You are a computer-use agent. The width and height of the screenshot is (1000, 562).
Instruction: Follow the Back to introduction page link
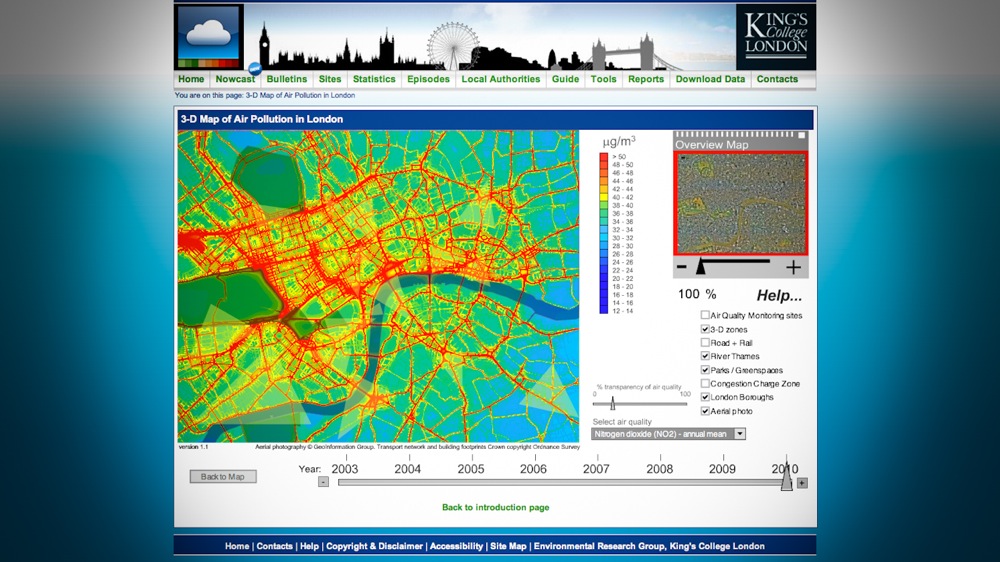(x=495, y=508)
